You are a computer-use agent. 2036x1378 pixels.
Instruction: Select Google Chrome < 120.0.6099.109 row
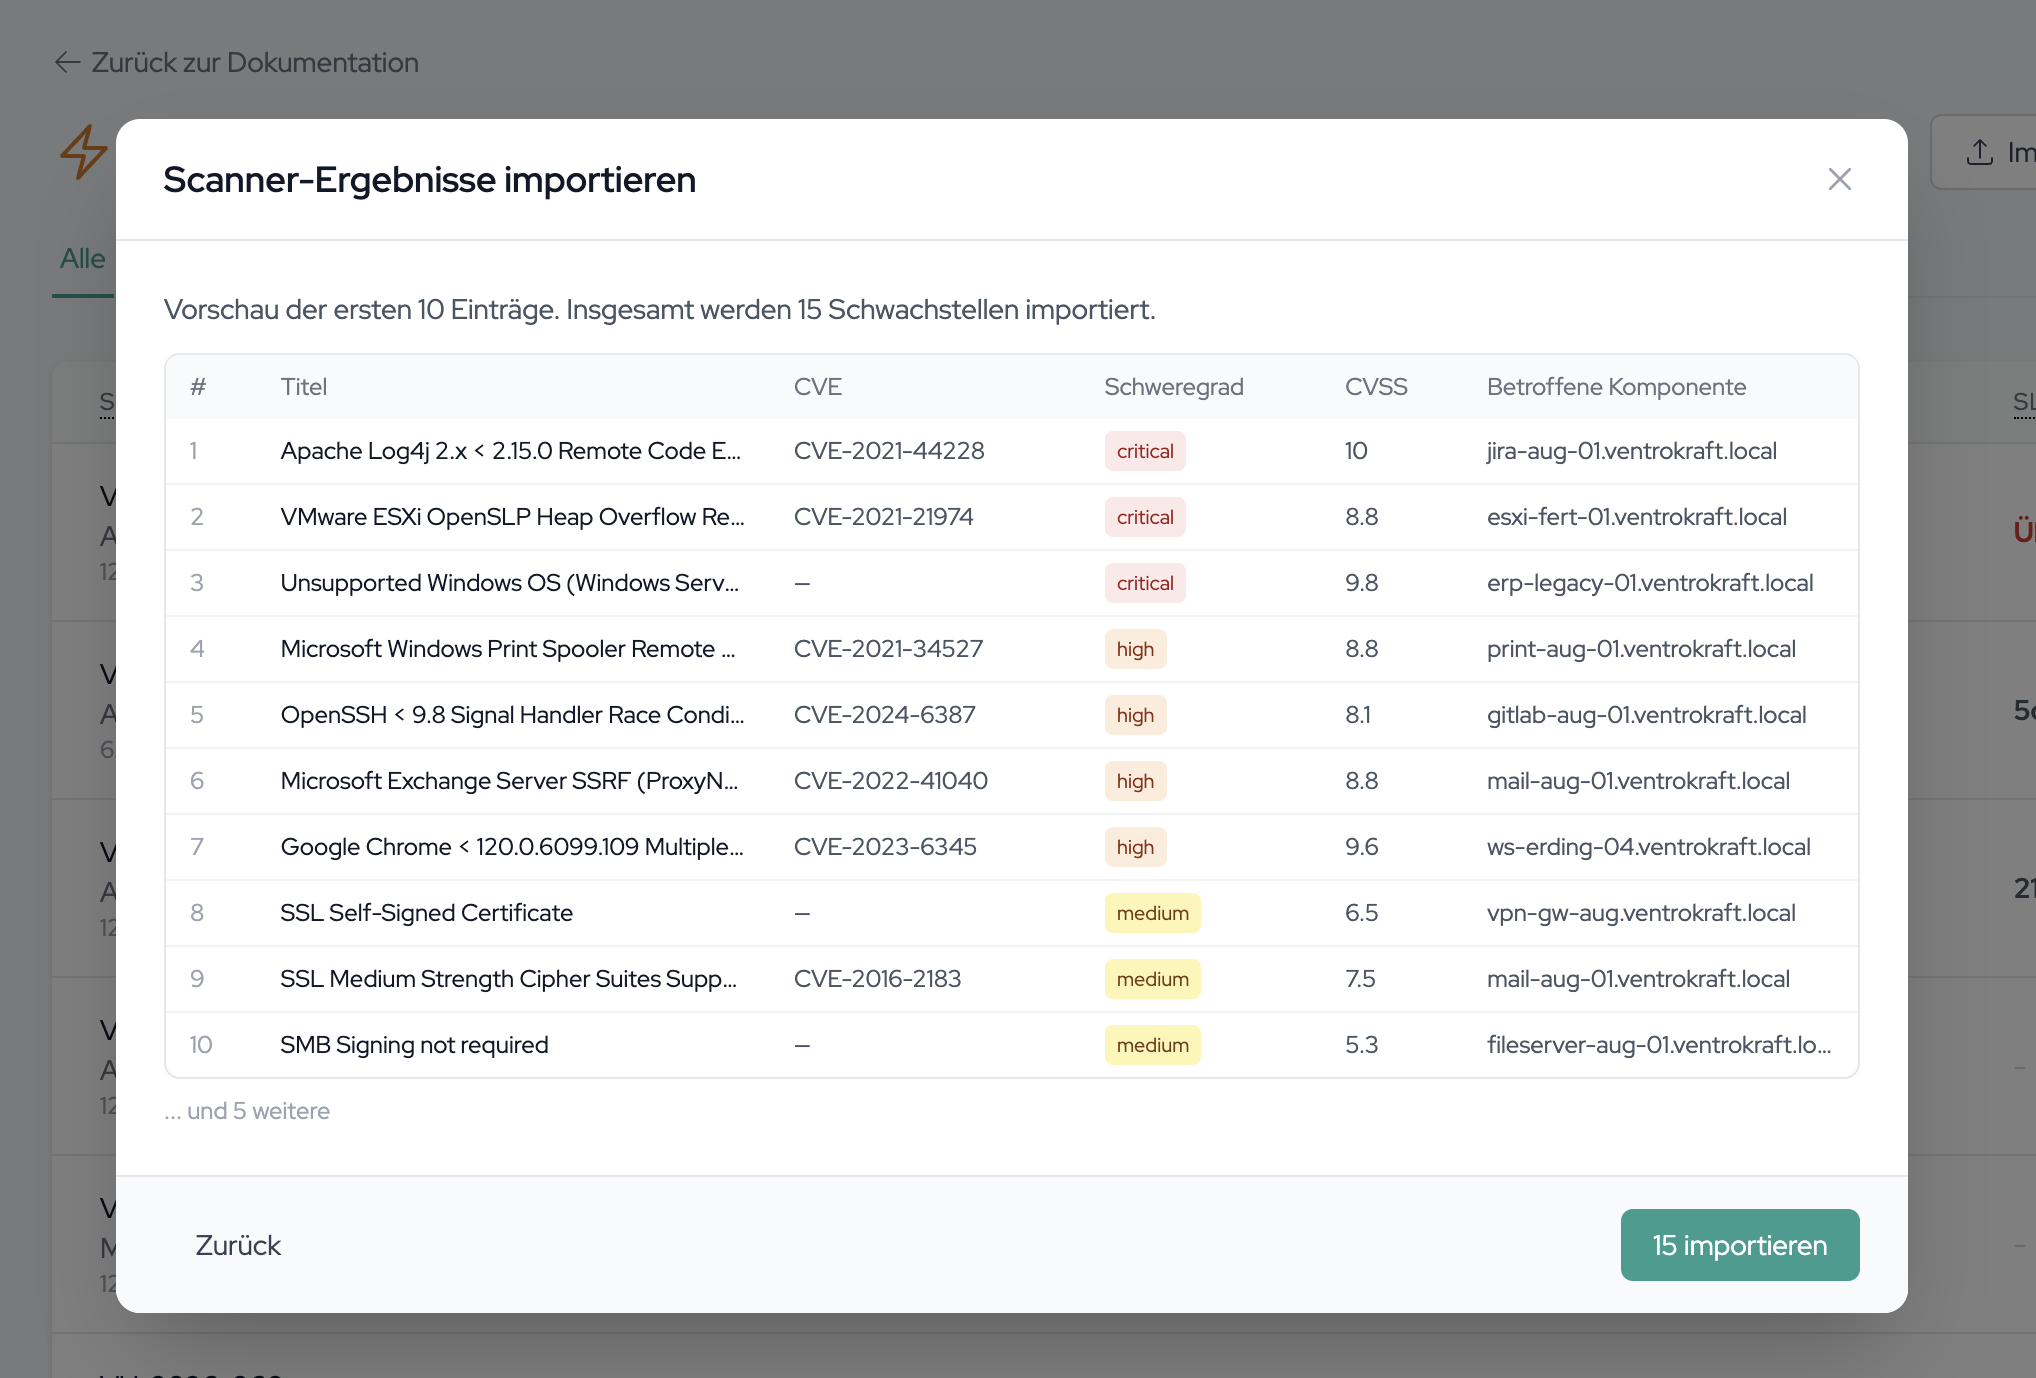[1012, 847]
